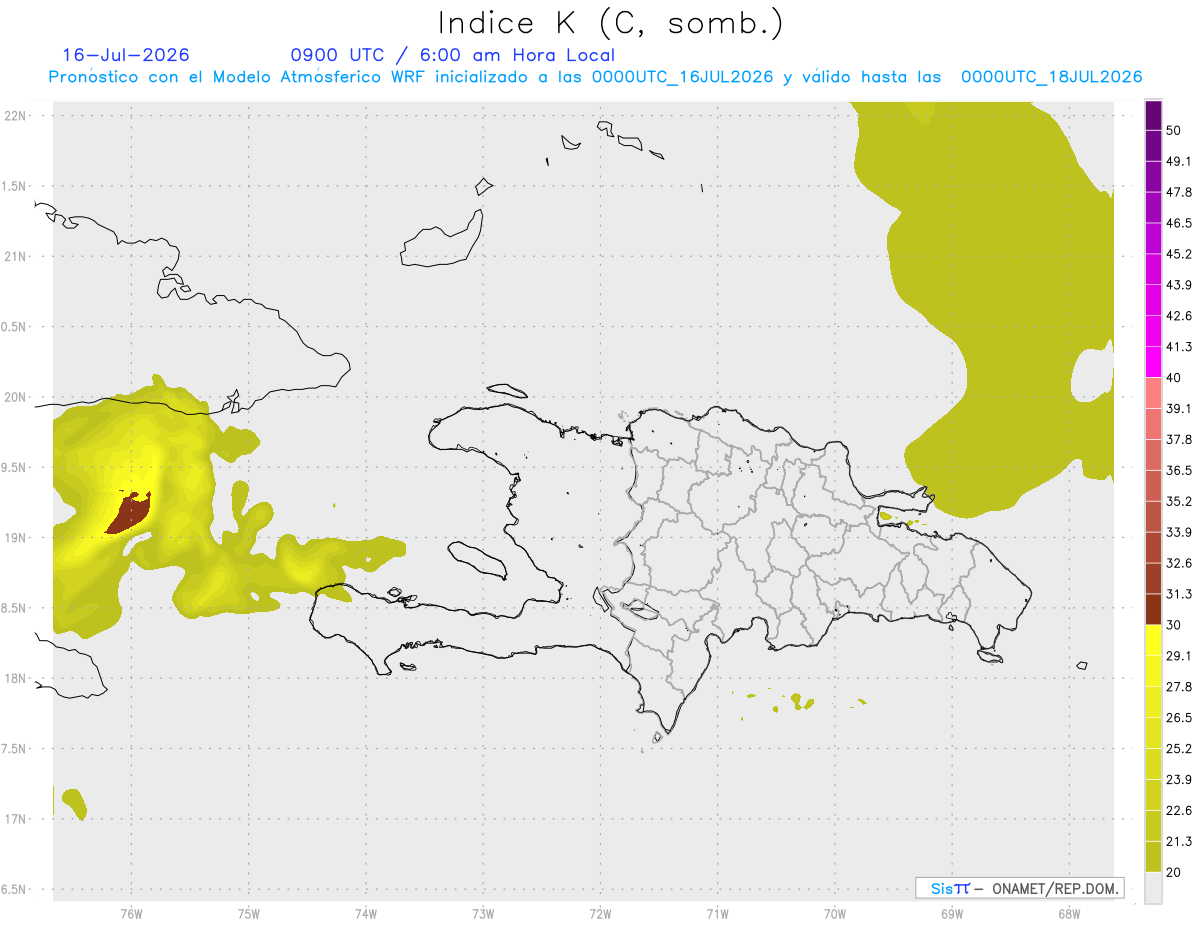1200x927 pixels.
Task: Click the "20N" latitude axis label
Action: [17, 397]
